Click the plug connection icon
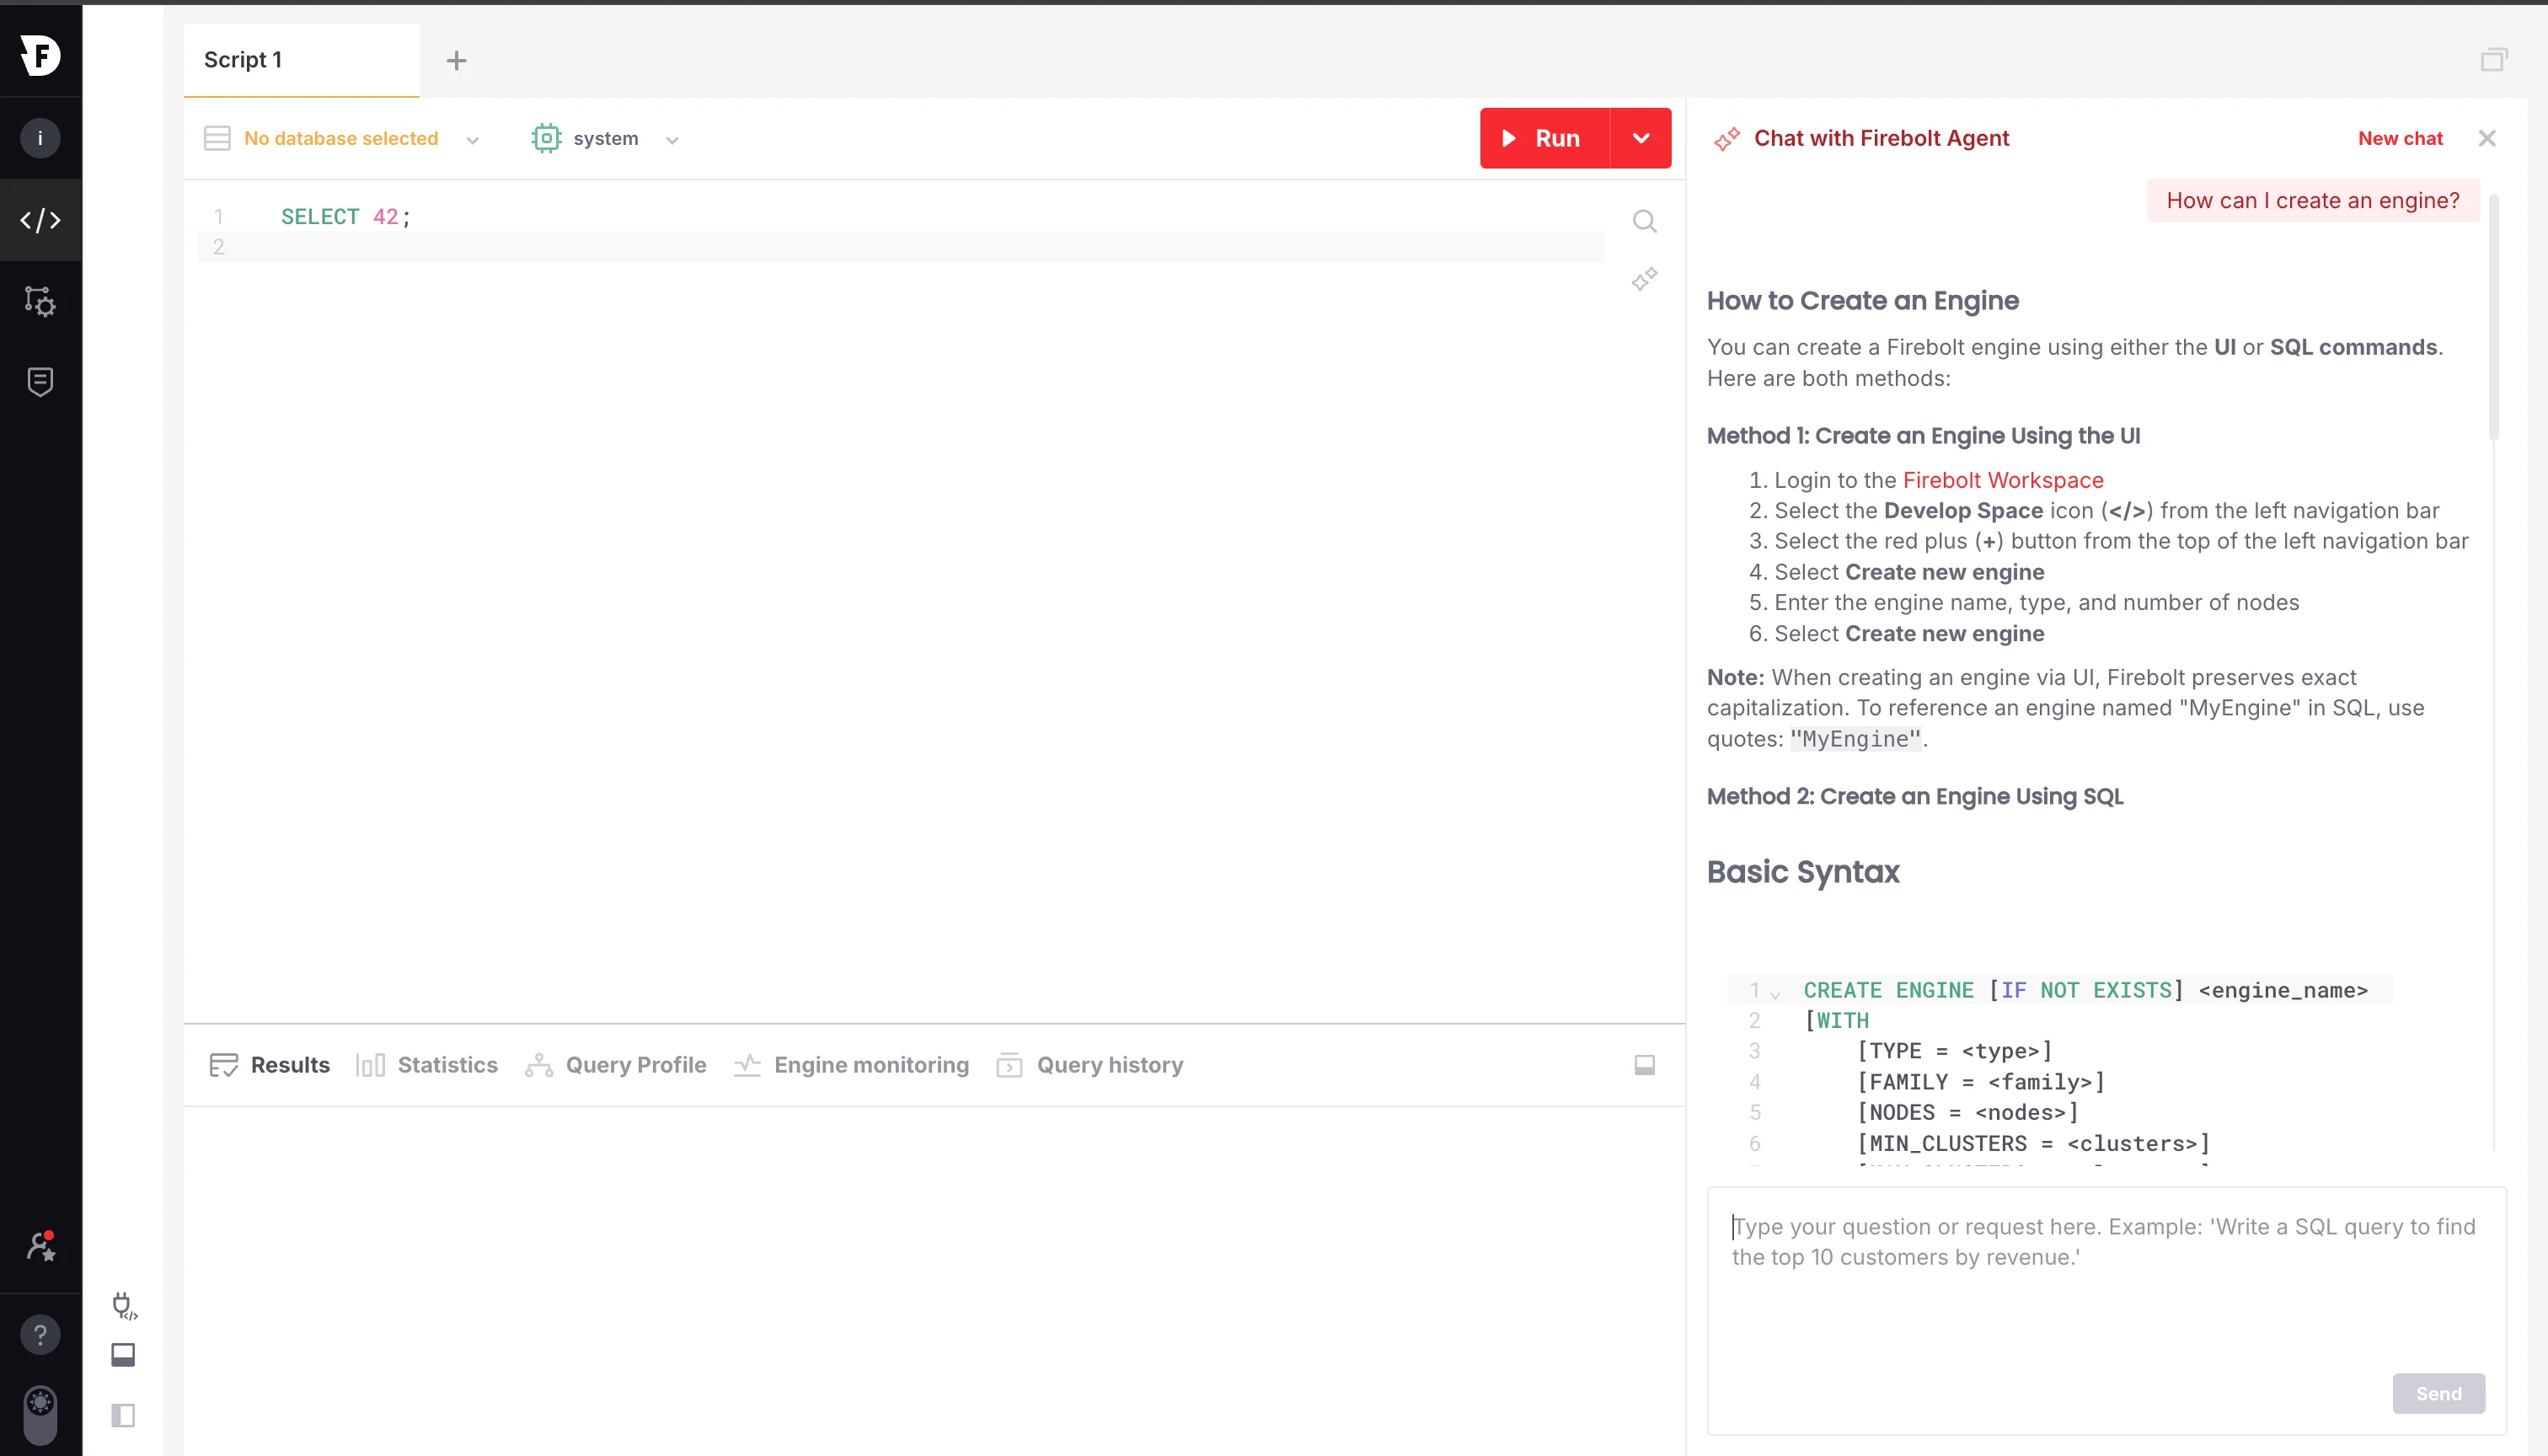 (x=124, y=1305)
